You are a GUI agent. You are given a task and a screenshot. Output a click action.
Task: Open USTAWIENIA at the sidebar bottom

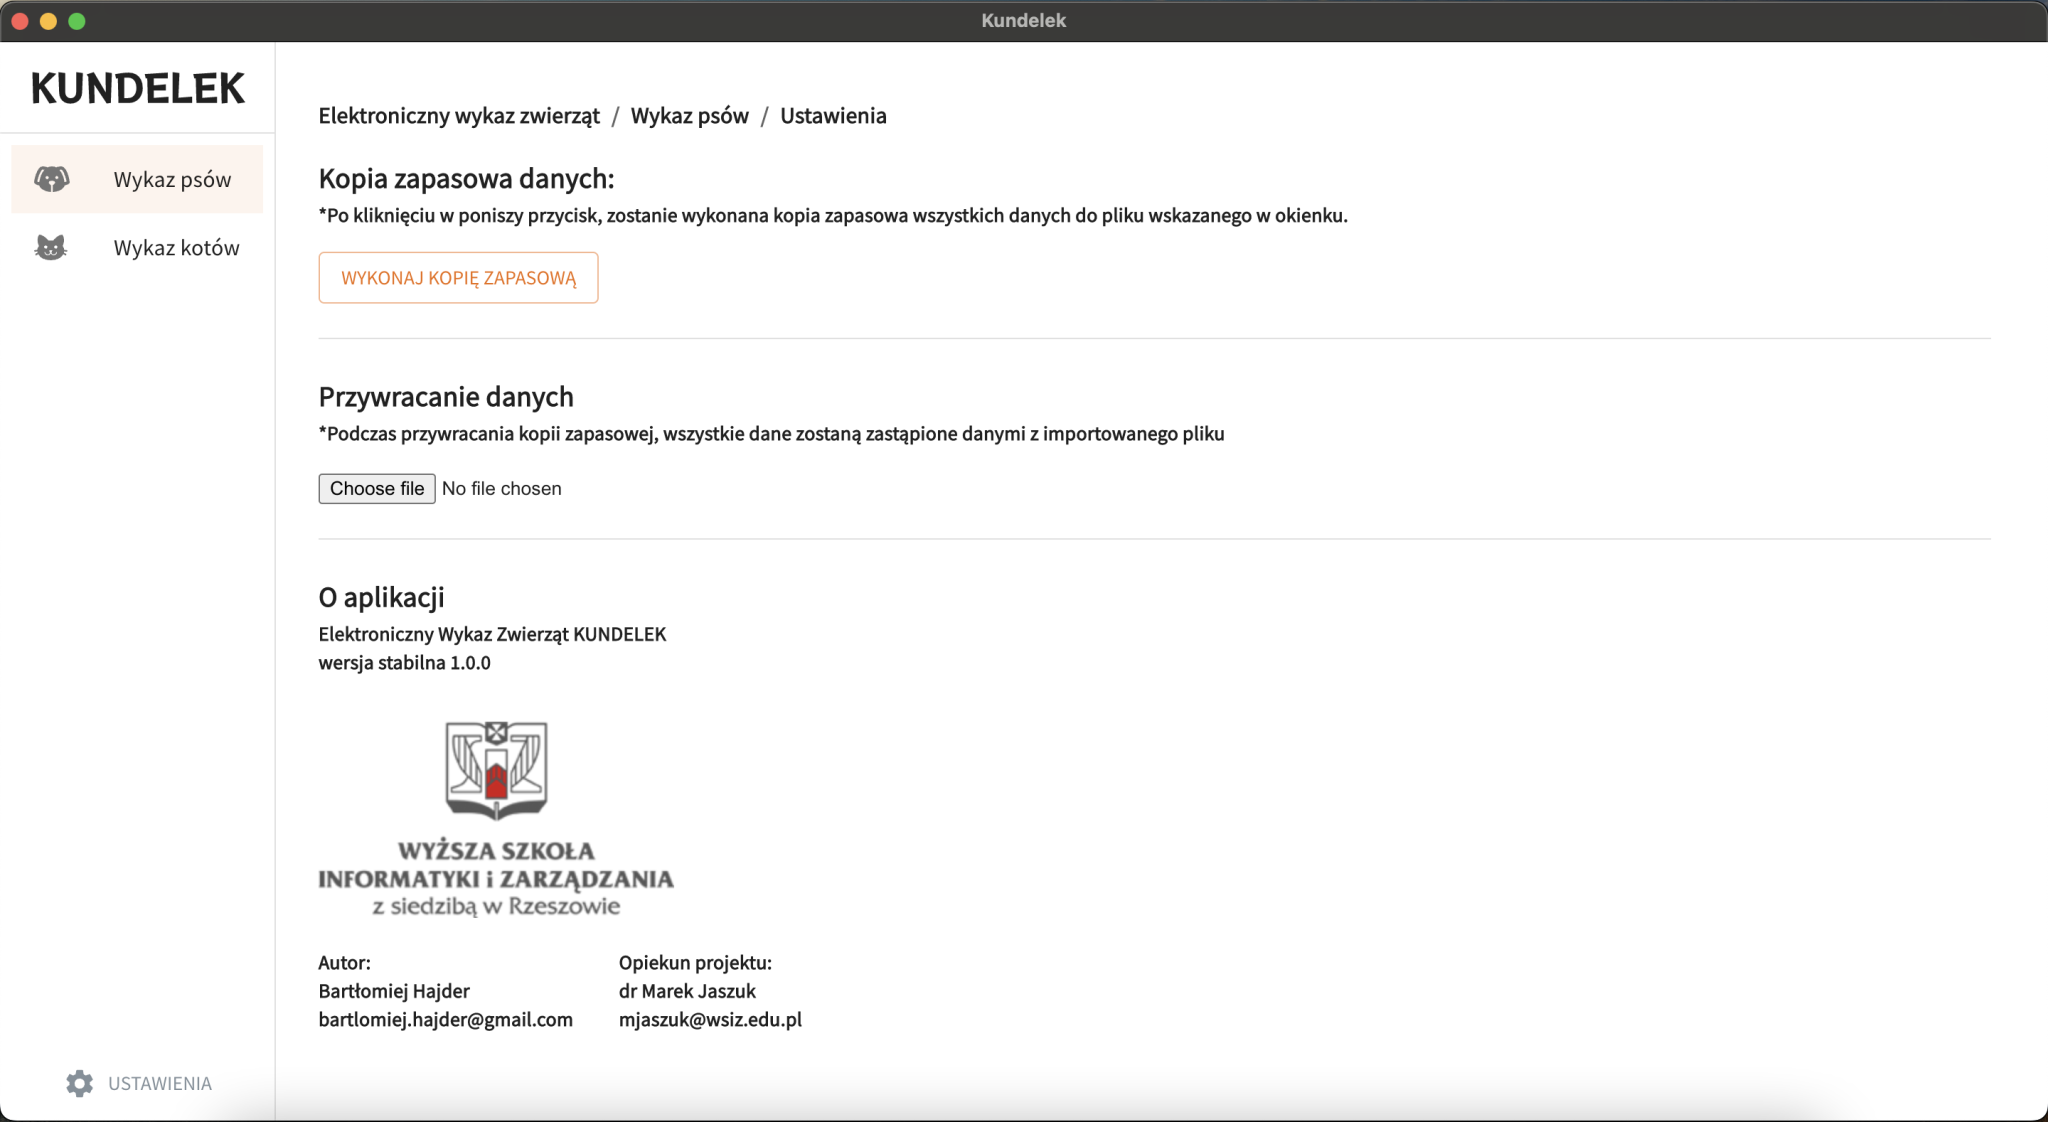pos(138,1083)
